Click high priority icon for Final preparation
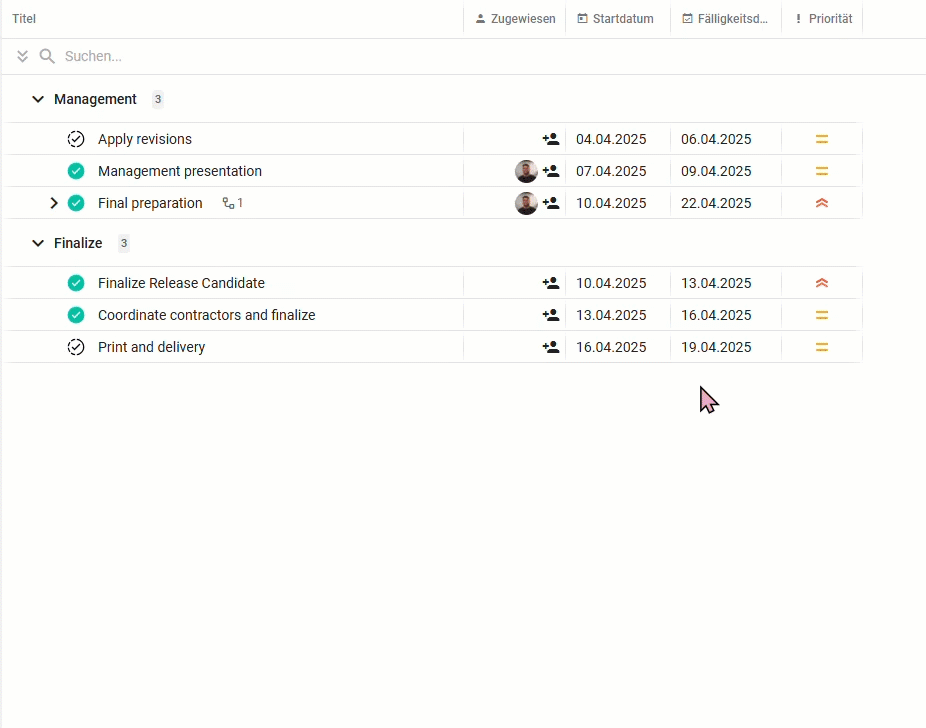Viewport: 926px width, 728px height. coord(821,203)
